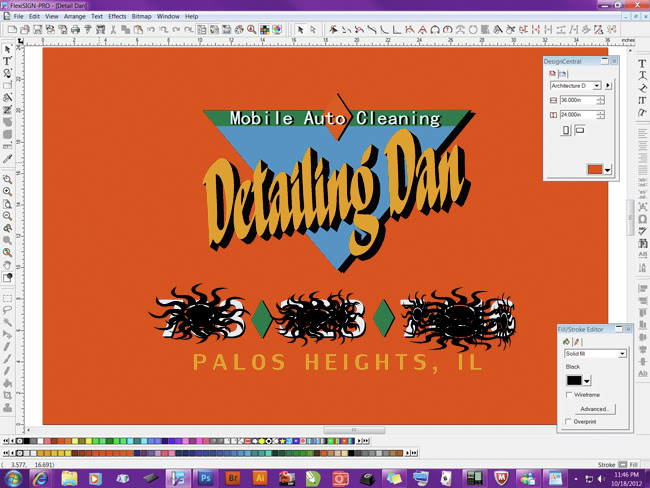The image size is (650, 488).
Task: Collapse the DesignCentral panel with its rollup button
Action: click(604, 61)
